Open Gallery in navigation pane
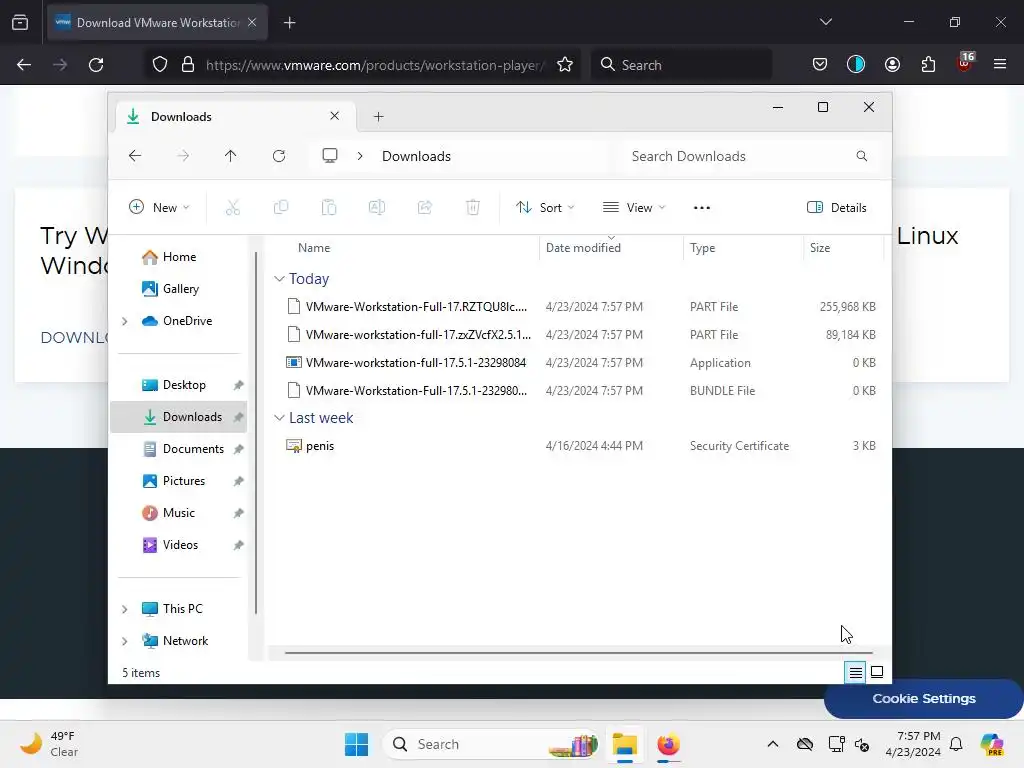 (178, 289)
